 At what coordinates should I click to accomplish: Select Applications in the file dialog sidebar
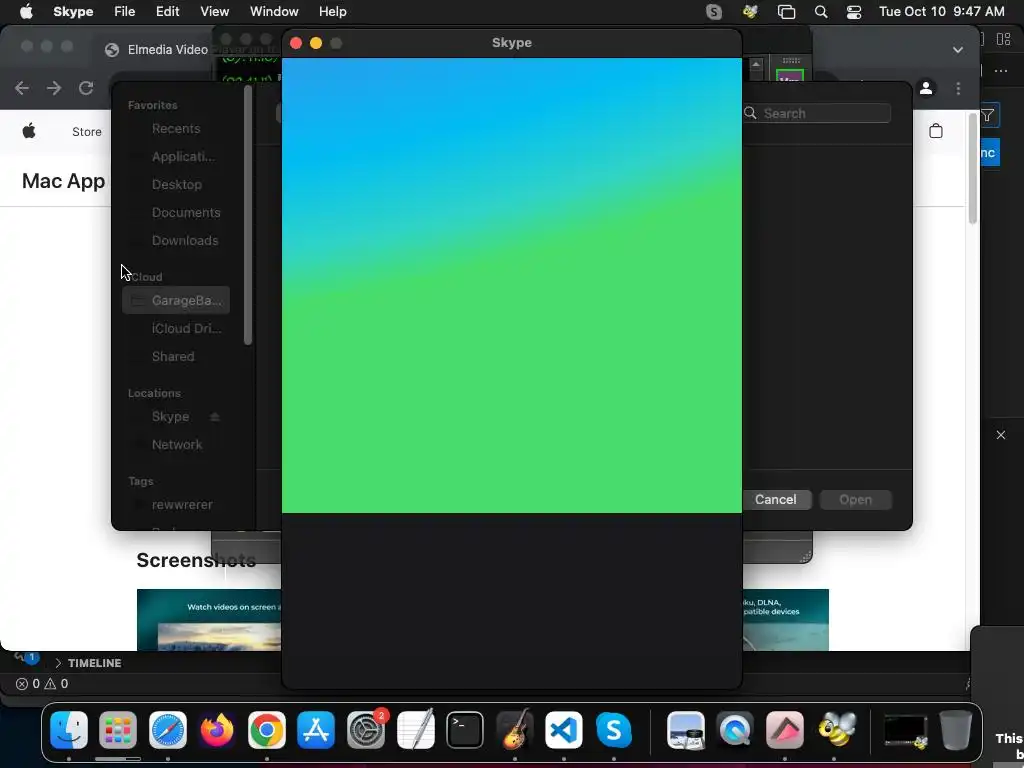coord(176,157)
